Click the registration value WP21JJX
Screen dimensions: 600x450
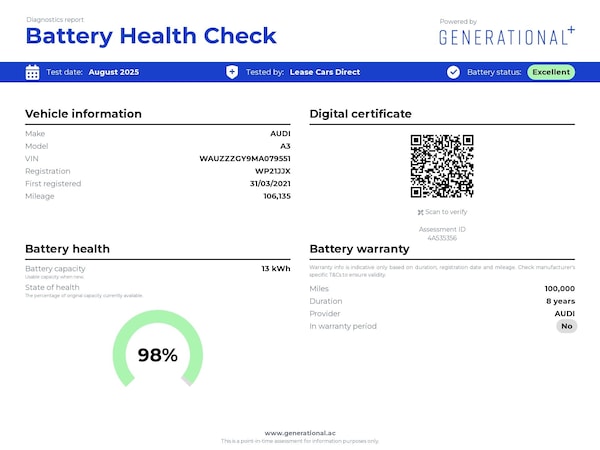pyautogui.click(x=272, y=171)
